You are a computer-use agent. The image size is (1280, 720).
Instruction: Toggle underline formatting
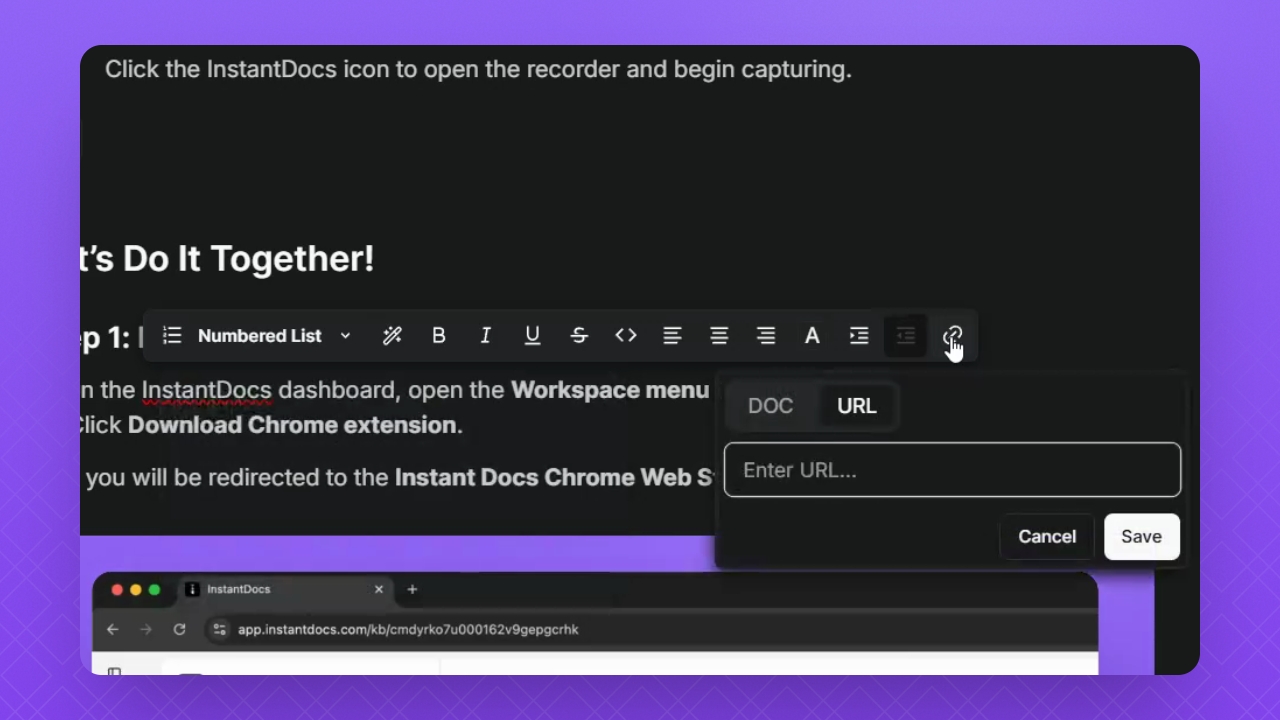(x=532, y=336)
